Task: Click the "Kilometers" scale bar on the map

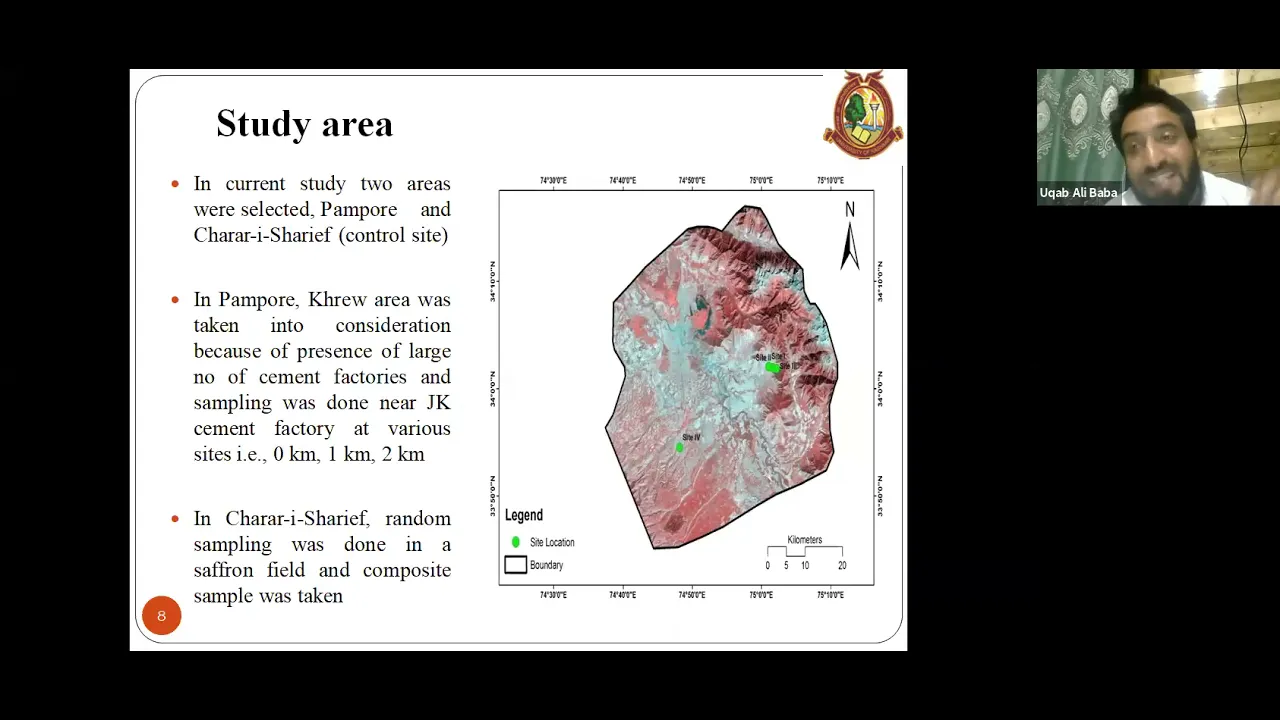Action: point(805,552)
